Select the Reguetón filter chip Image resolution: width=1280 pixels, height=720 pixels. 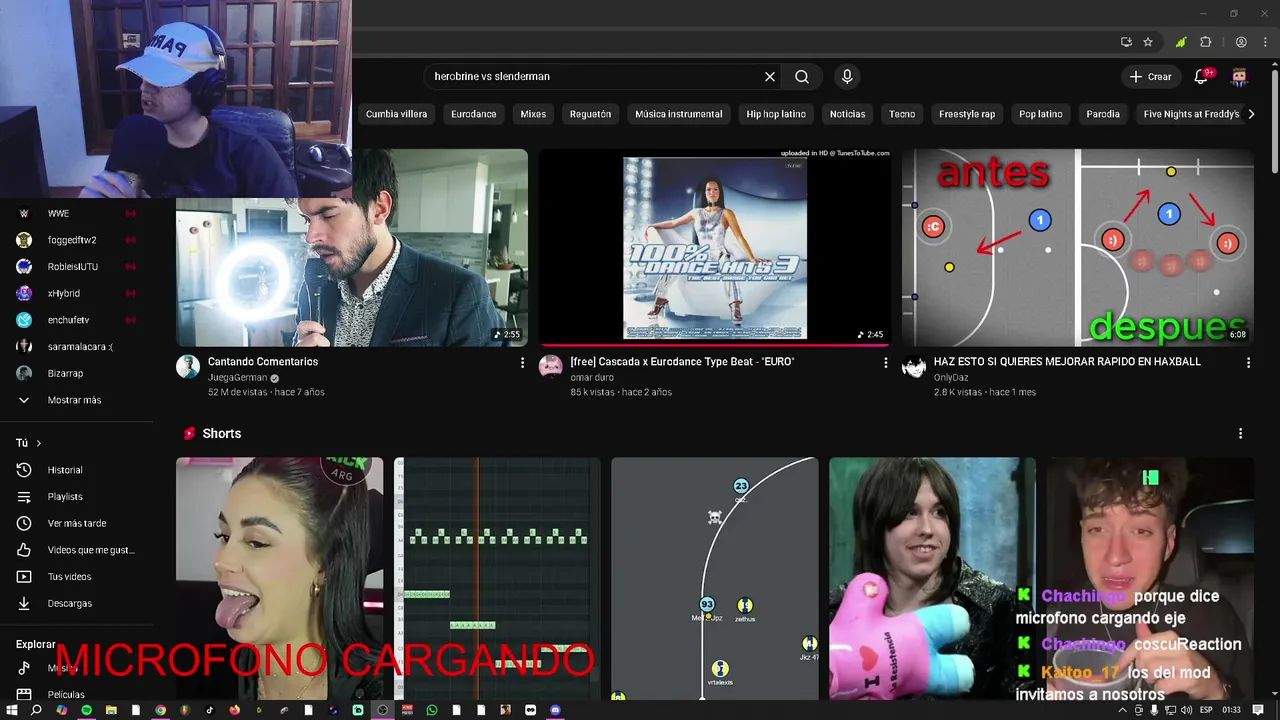[590, 114]
